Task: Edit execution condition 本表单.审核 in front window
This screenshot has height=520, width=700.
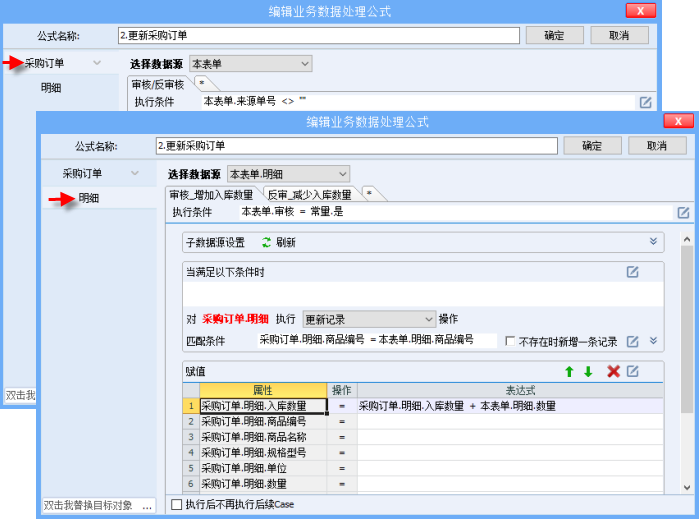Action: pyautogui.click(x=683, y=212)
